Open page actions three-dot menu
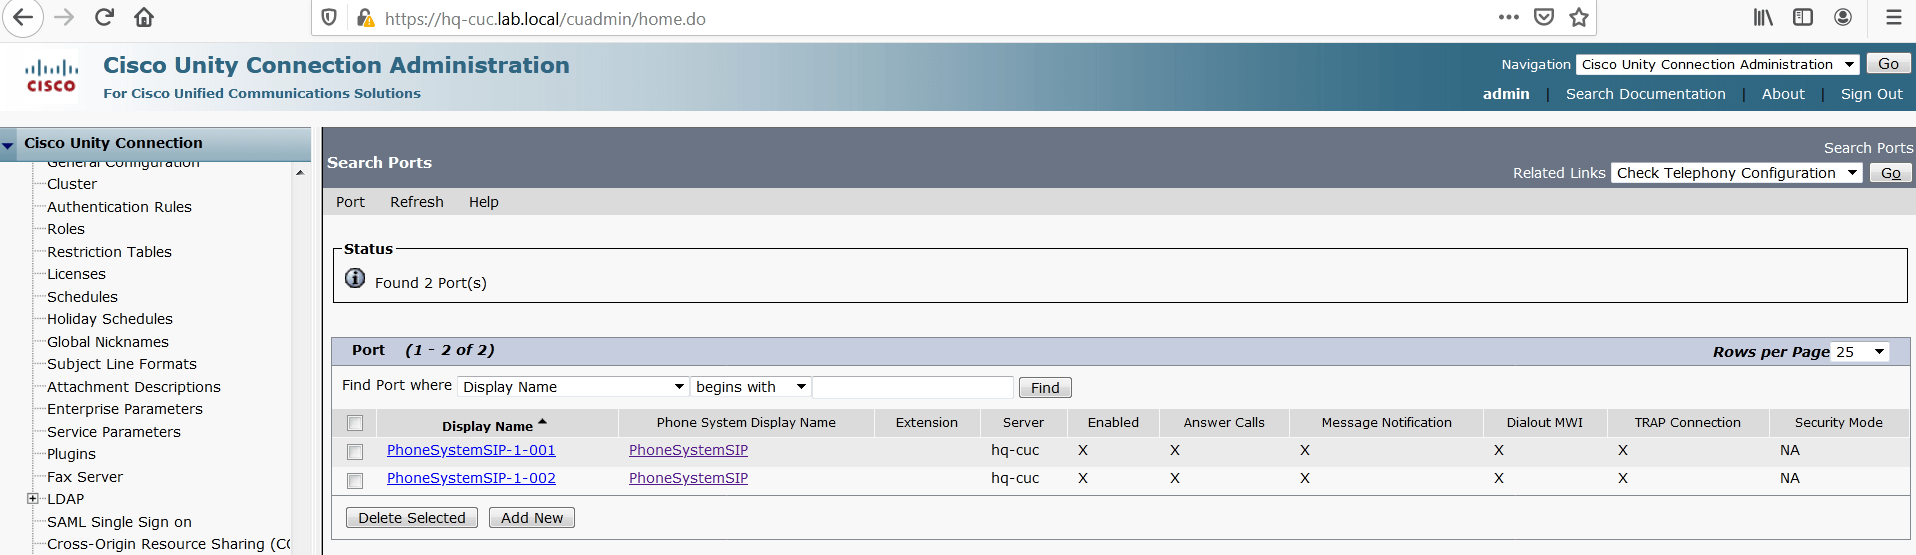 (x=1509, y=17)
